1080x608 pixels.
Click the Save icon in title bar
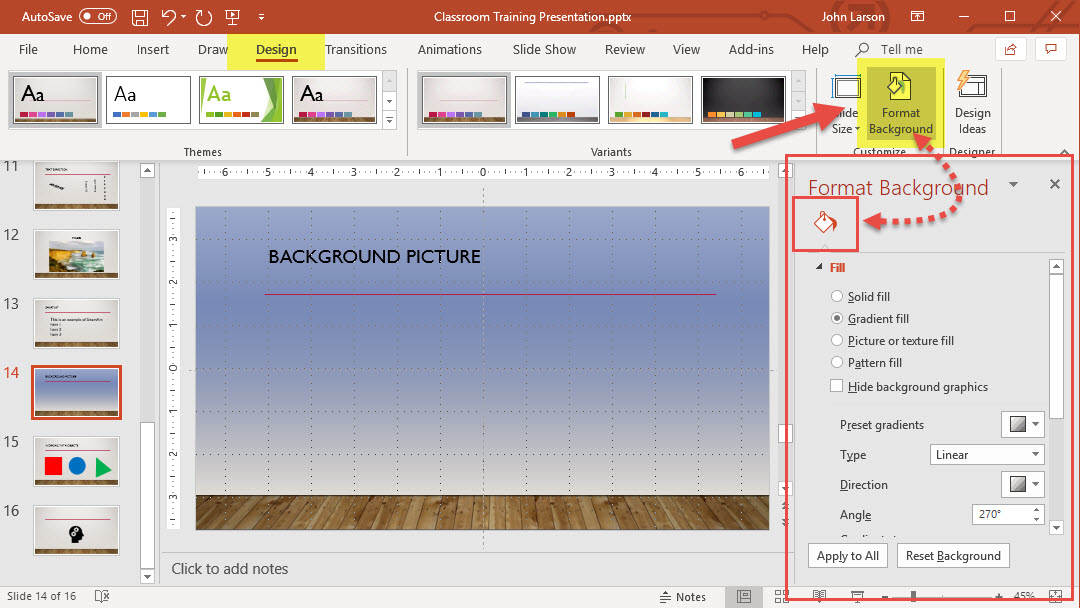click(x=141, y=17)
